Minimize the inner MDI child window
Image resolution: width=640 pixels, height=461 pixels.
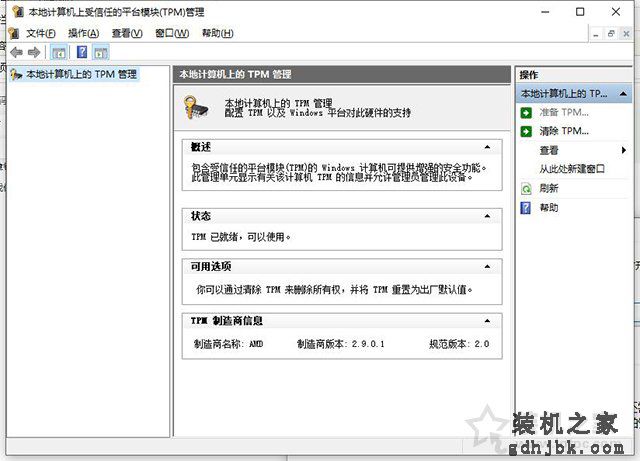pyautogui.click(x=596, y=34)
